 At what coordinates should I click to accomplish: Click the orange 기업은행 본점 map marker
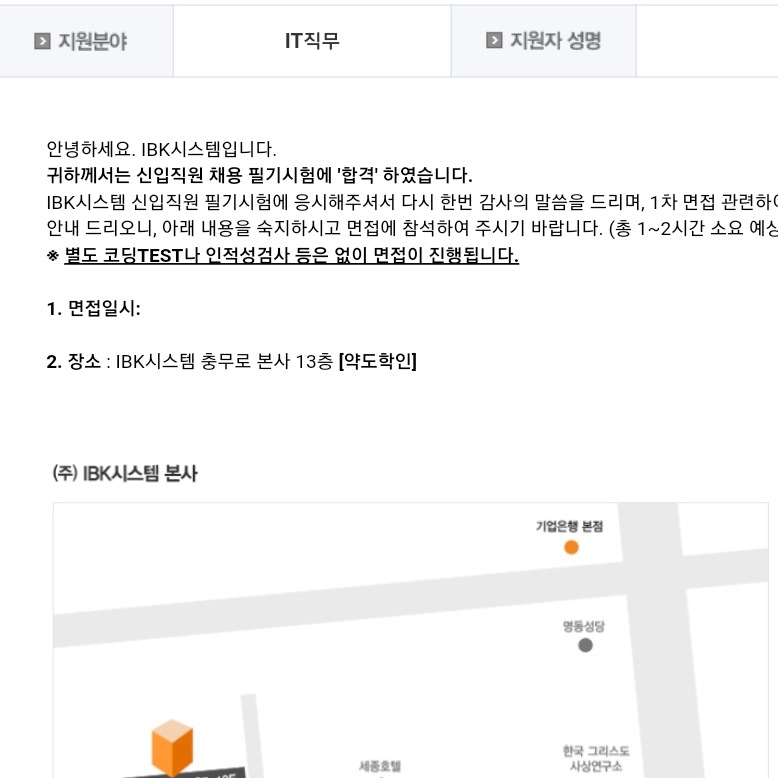[x=571, y=547]
